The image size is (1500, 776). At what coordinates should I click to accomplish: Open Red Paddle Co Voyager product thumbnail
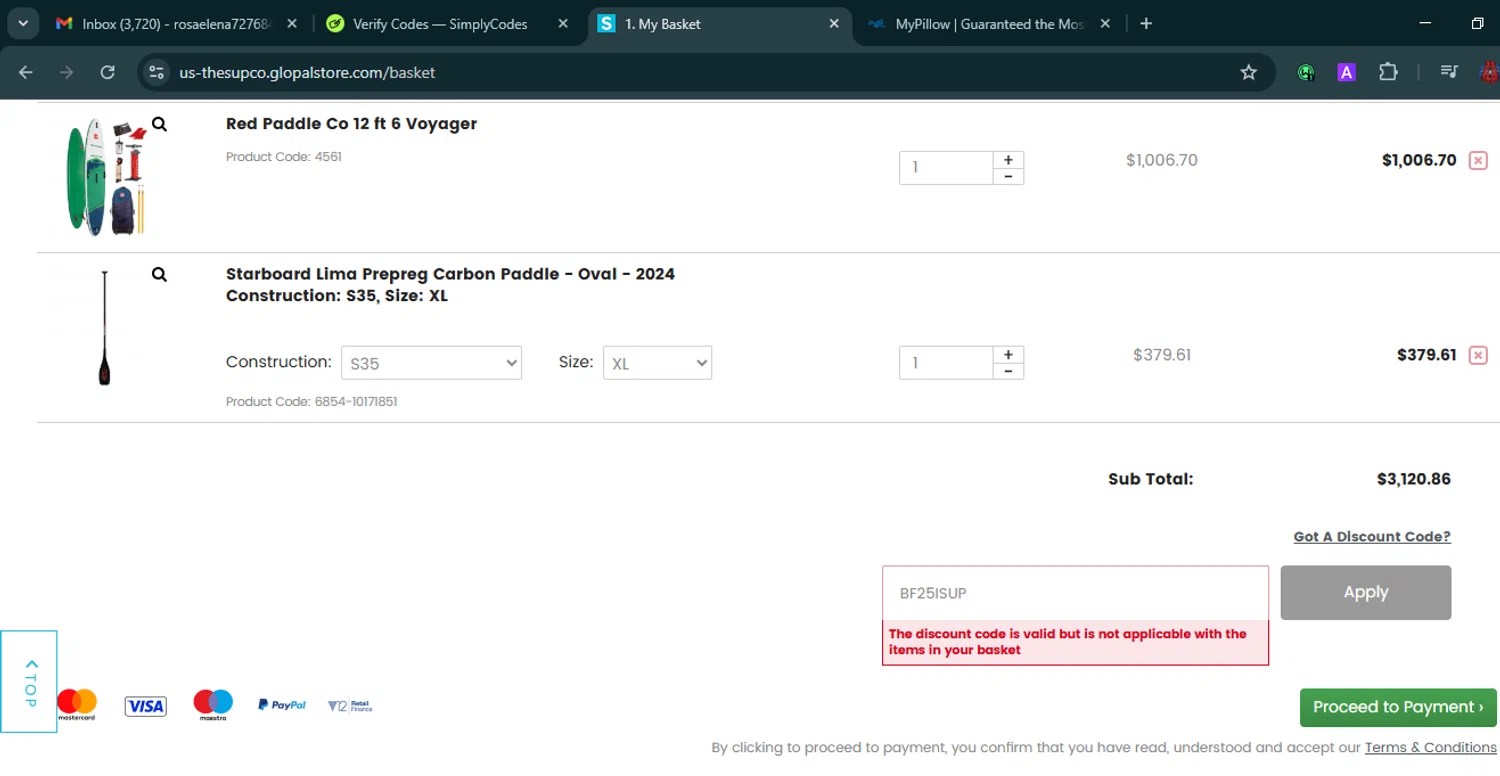click(x=105, y=177)
